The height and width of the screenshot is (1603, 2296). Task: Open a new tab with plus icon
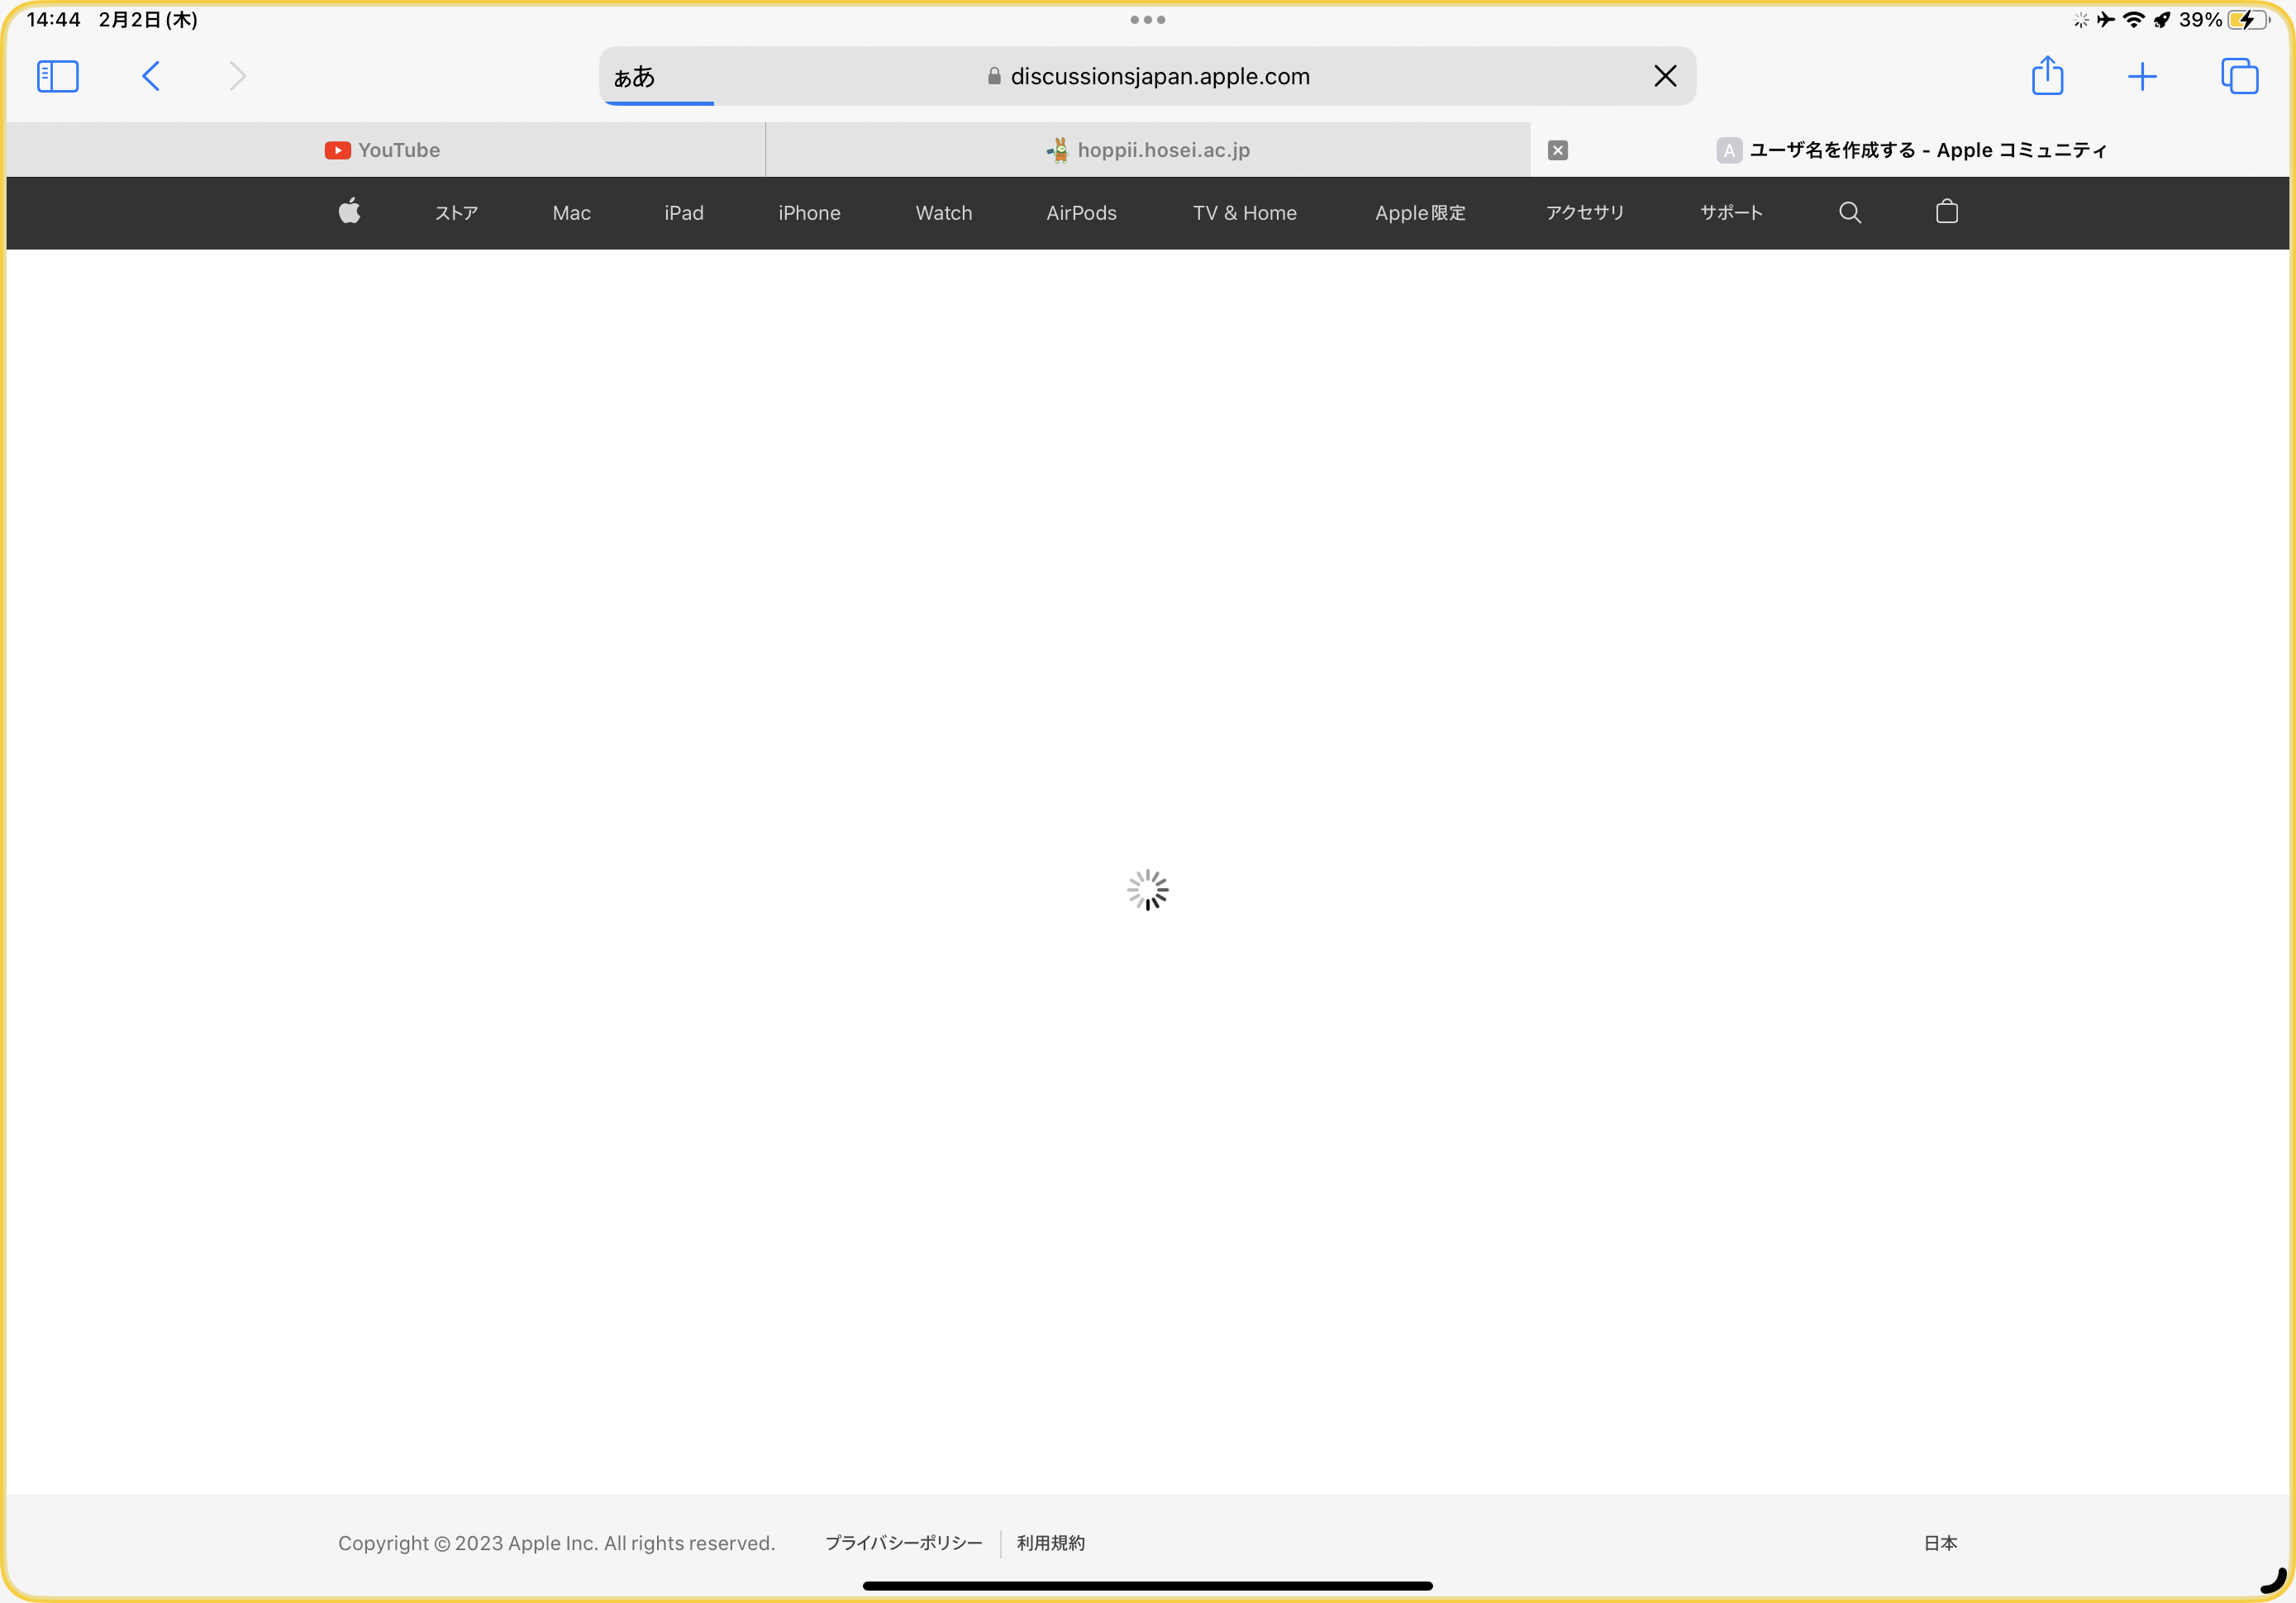[x=2141, y=76]
